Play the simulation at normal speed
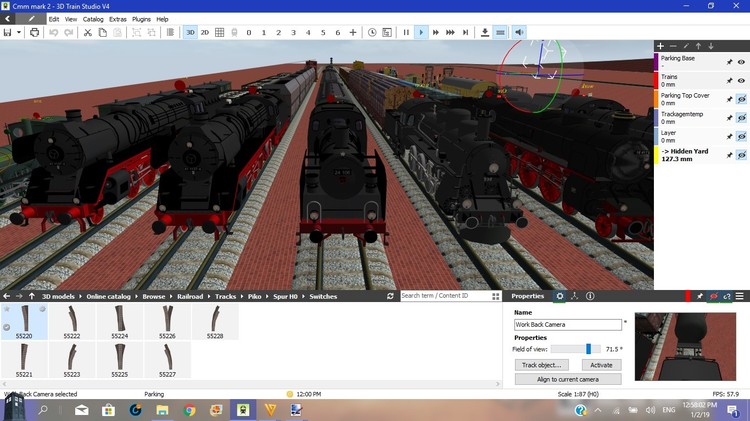This screenshot has height=421, width=750. [x=421, y=33]
